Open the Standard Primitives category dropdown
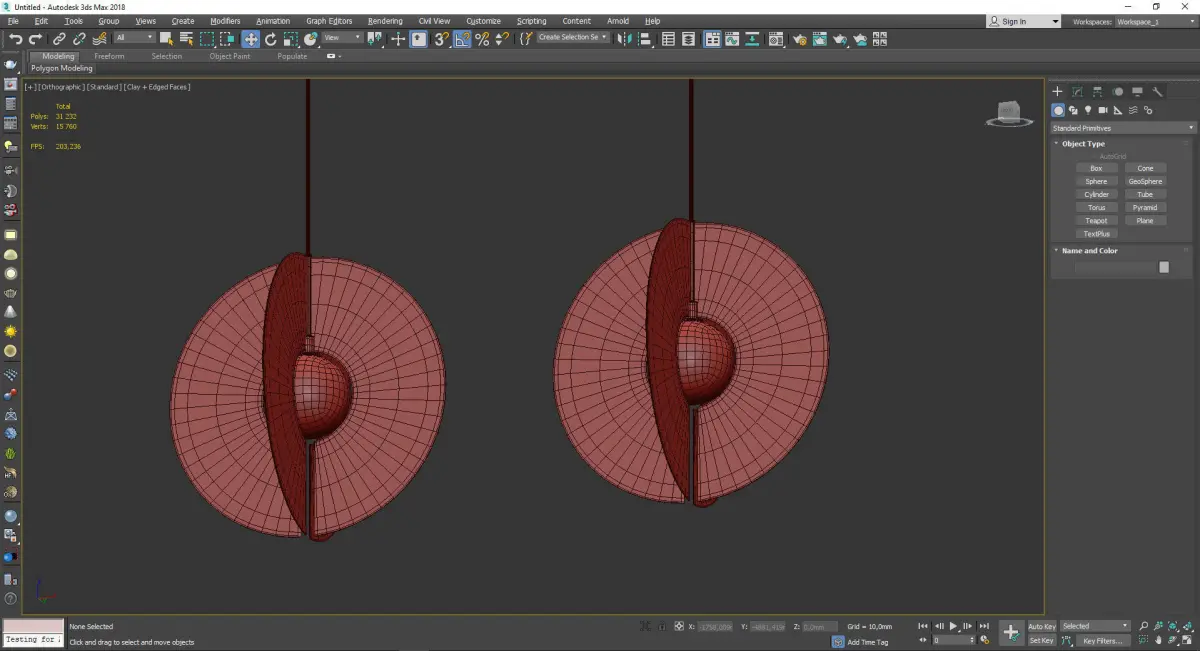 1123,128
